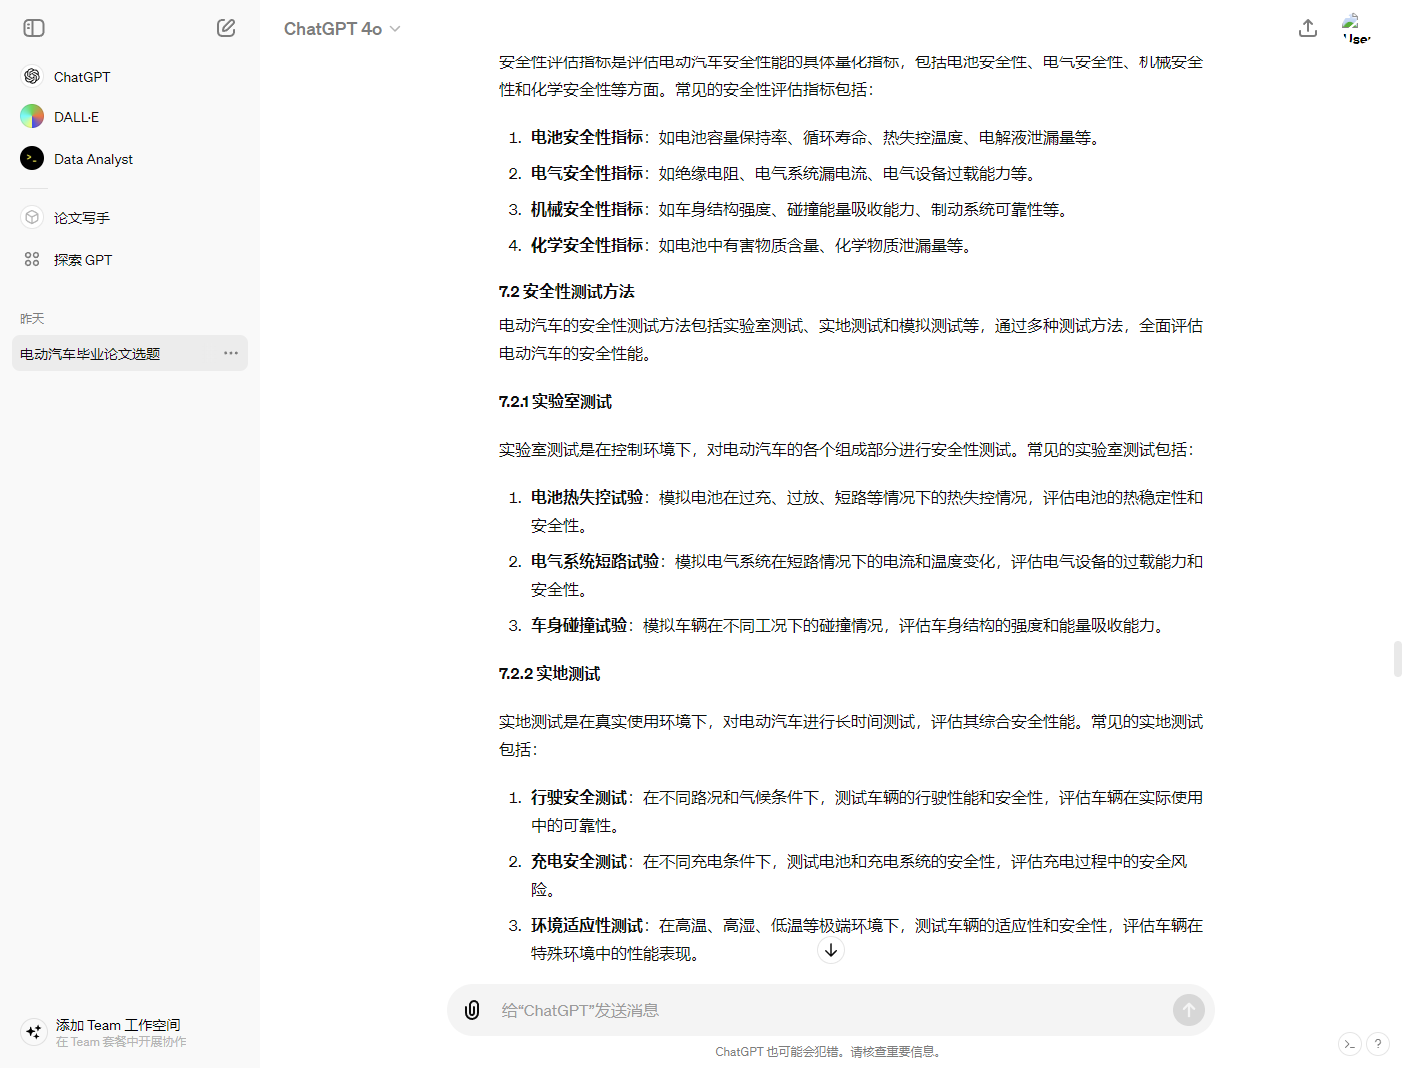Open DALL·E from the sidebar
Screen dimensions: 1402x1068
[76, 117]
